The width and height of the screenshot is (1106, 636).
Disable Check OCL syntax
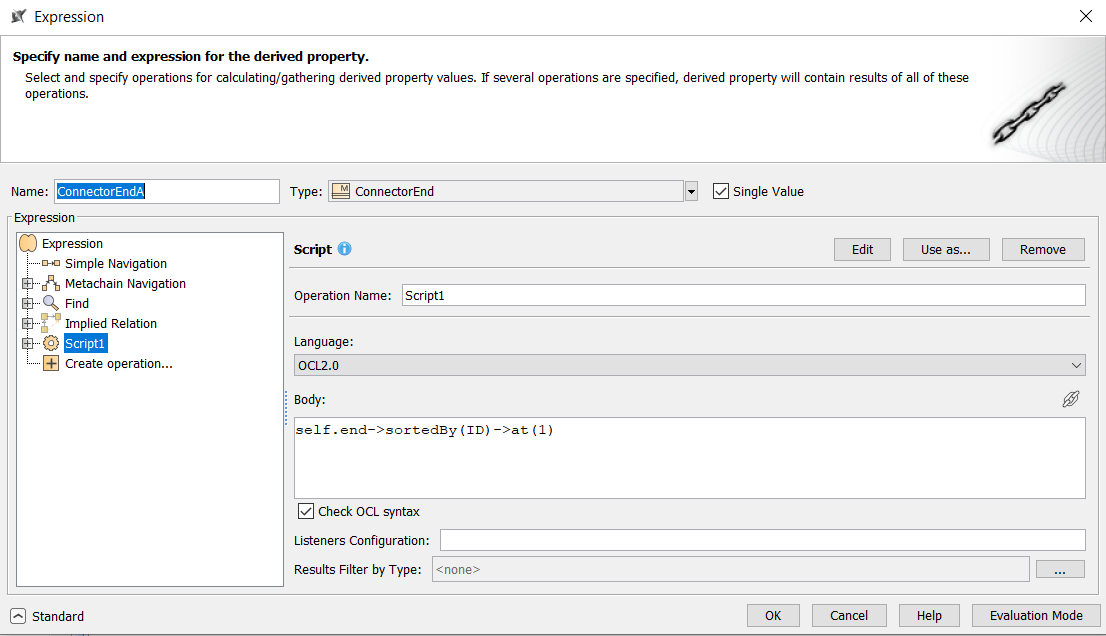coord(305,511)
